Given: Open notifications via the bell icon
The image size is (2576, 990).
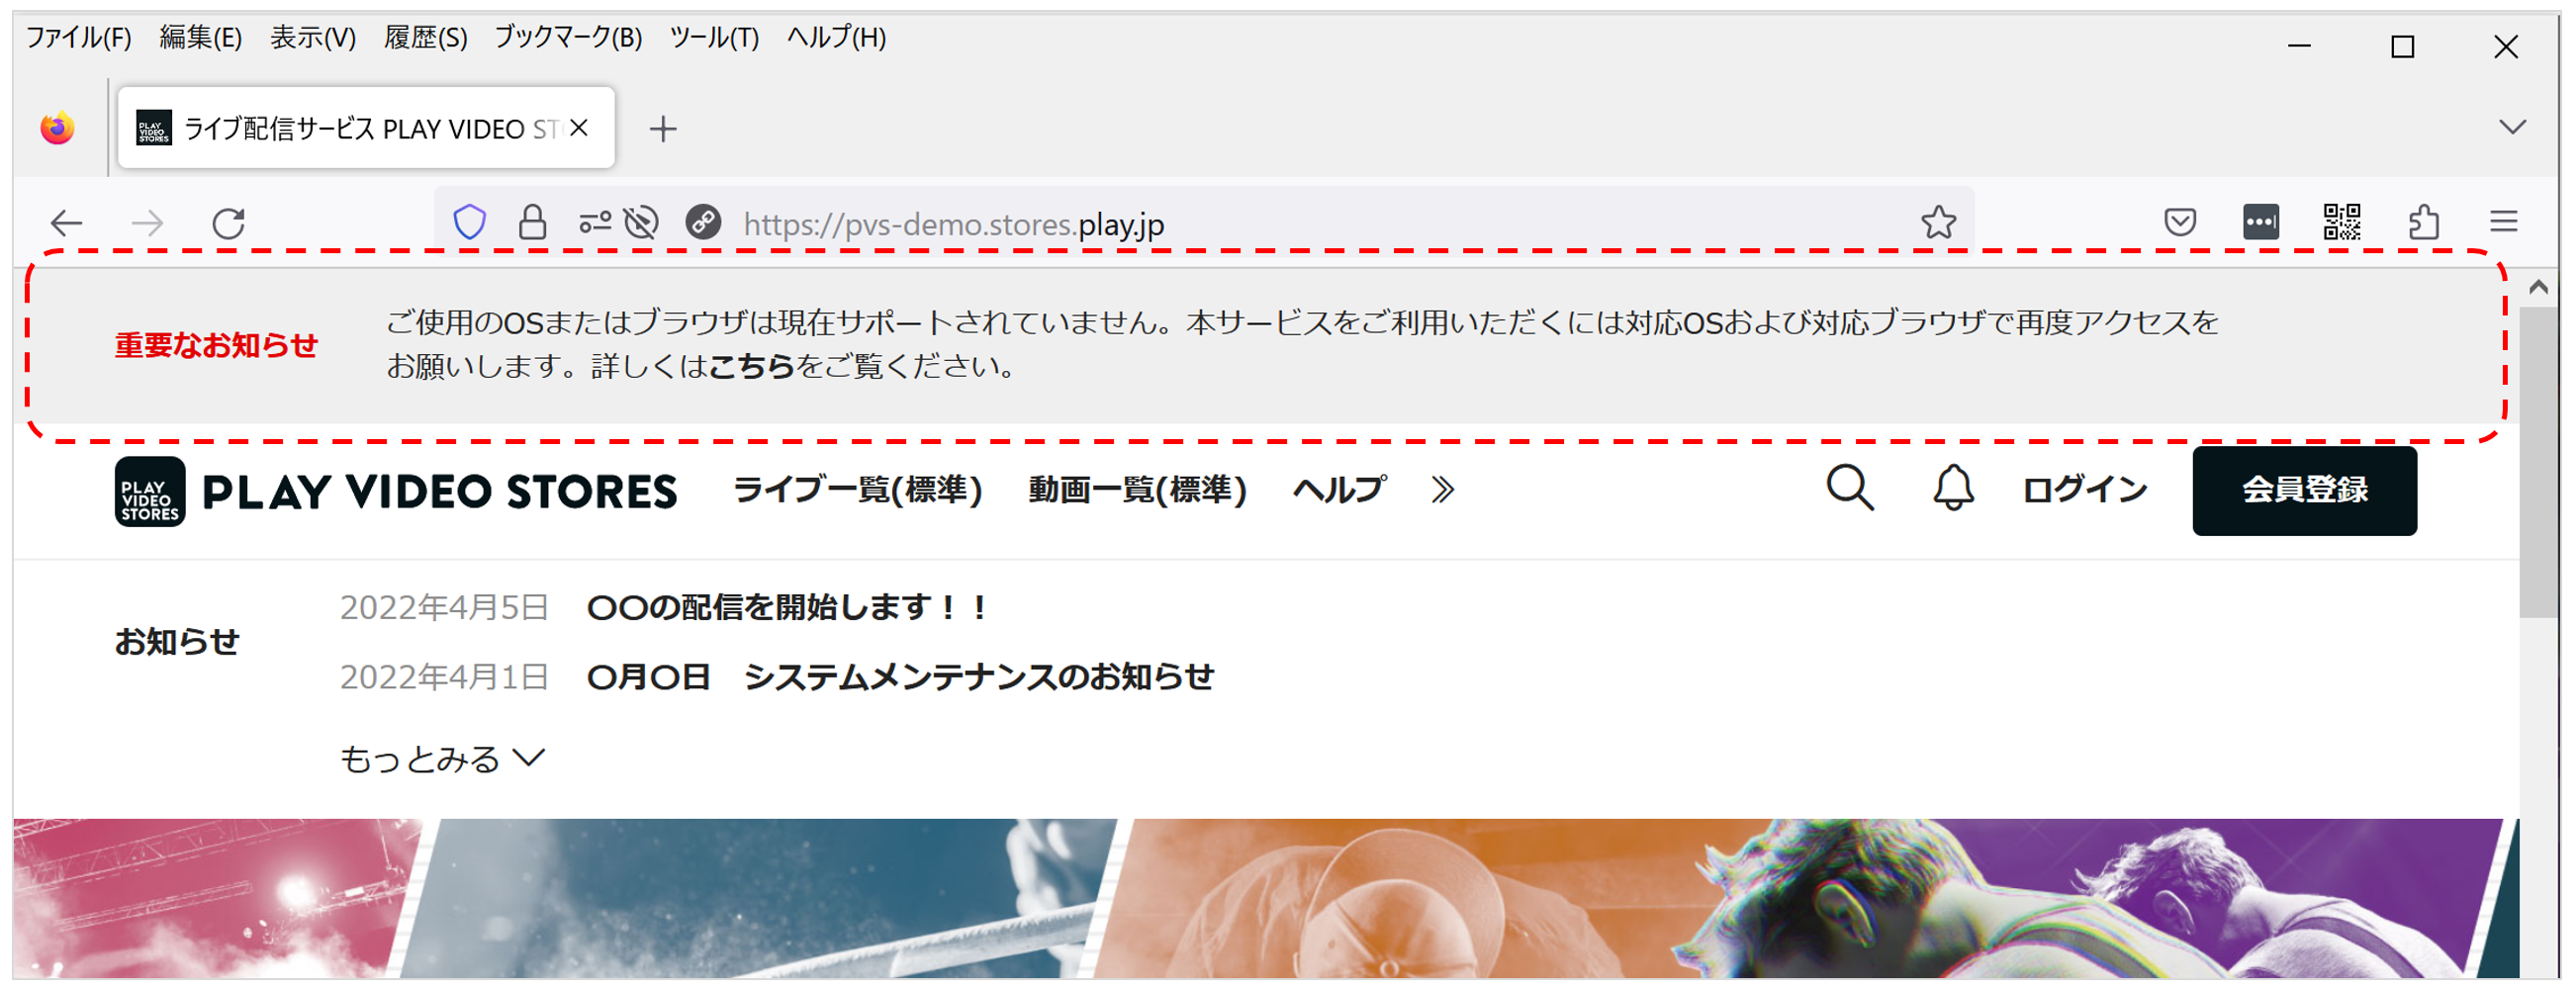Looking at the screenshot, I should [1953, 488].
